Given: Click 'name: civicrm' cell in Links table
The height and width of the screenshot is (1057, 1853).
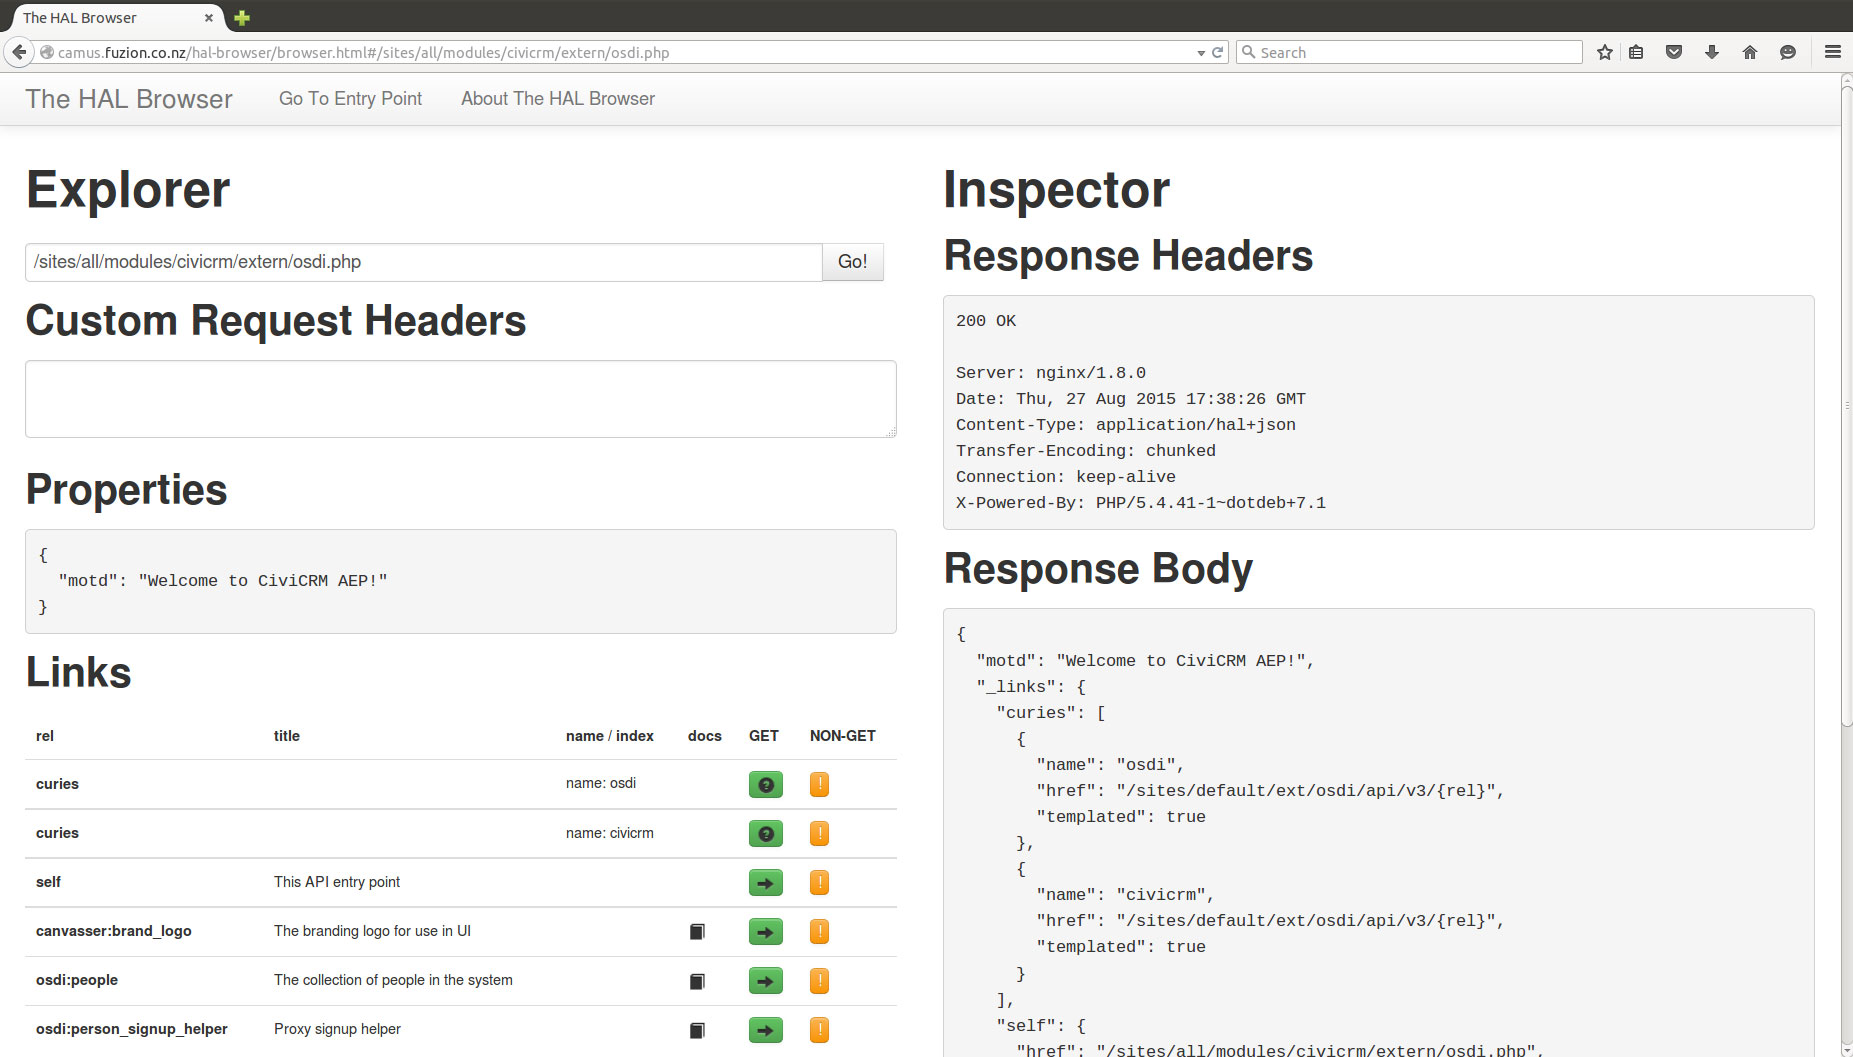Looking at the screenshot, I should pyautogui.click(x=610, y=833).
